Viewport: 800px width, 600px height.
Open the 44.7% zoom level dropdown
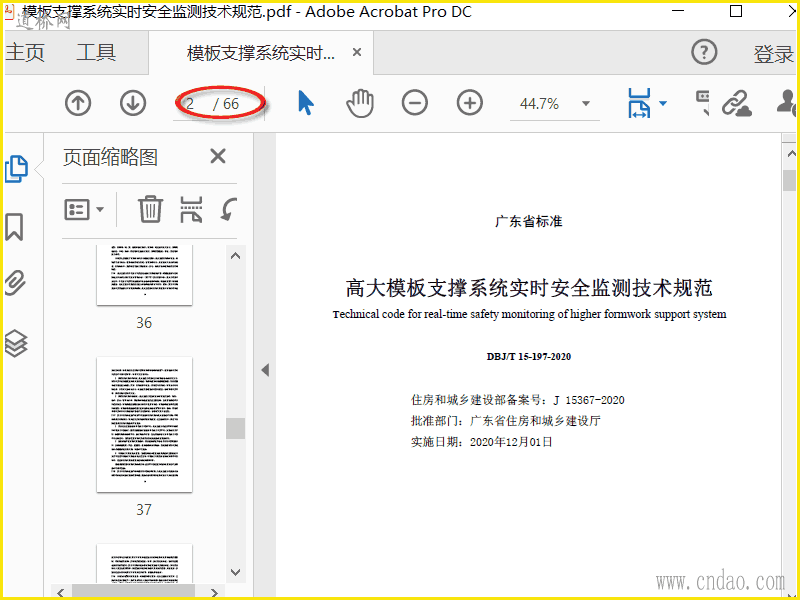pyautogui.click(x=586, y=104)
